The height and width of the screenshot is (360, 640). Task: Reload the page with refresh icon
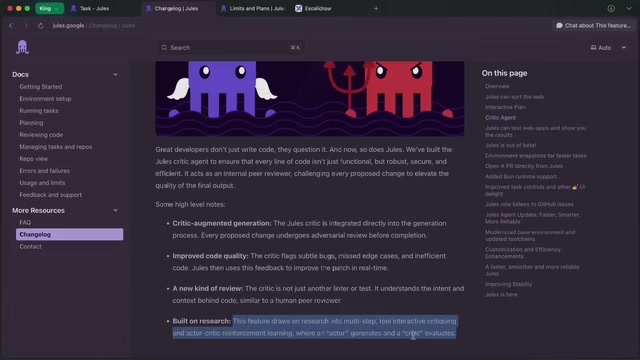(40, 25)
